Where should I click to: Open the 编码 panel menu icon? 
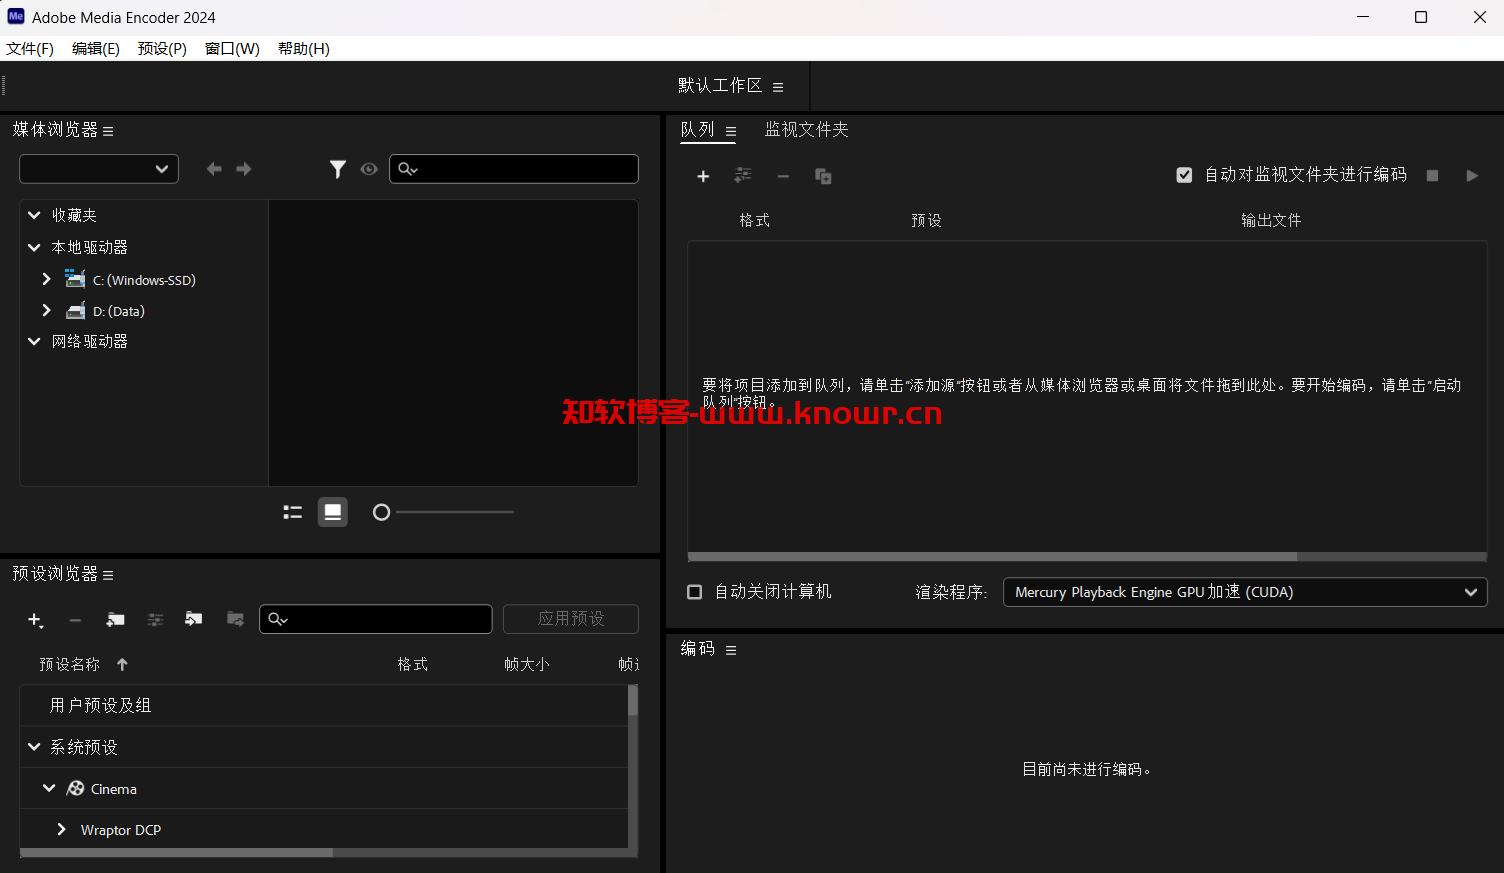[x=731, y=650]
